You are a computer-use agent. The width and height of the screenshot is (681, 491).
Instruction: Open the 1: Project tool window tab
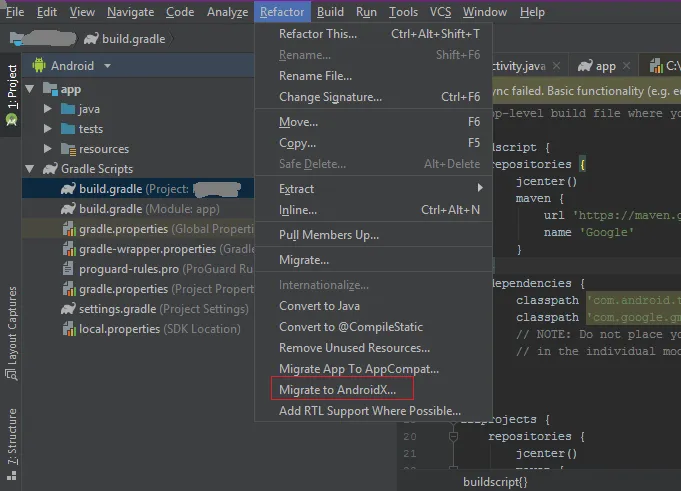click(12, 94)
